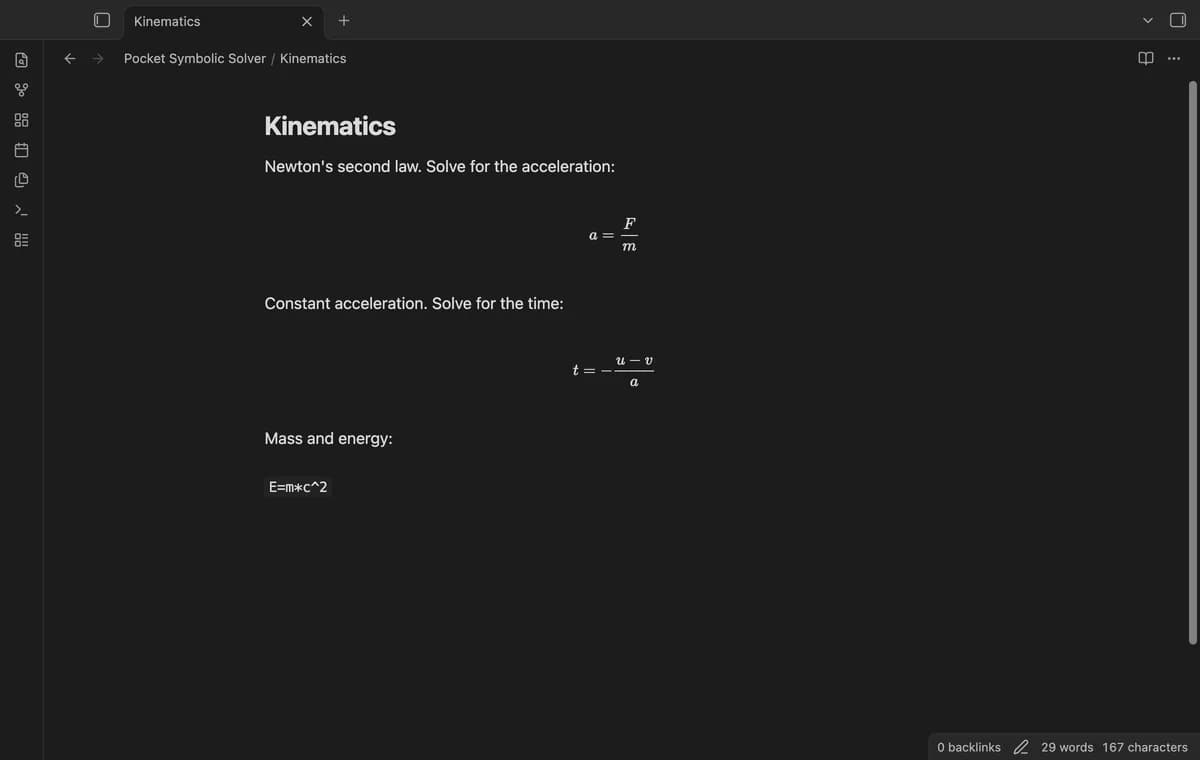The height and width of the screenshot is (760, 1200).
Task: Select the Kinematics tab
Action: [222, 21]
